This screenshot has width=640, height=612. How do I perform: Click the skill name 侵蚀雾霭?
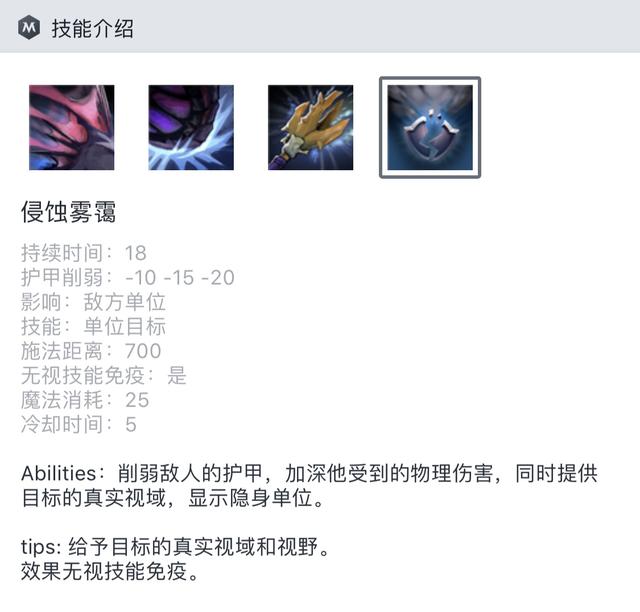pos(69,212)
